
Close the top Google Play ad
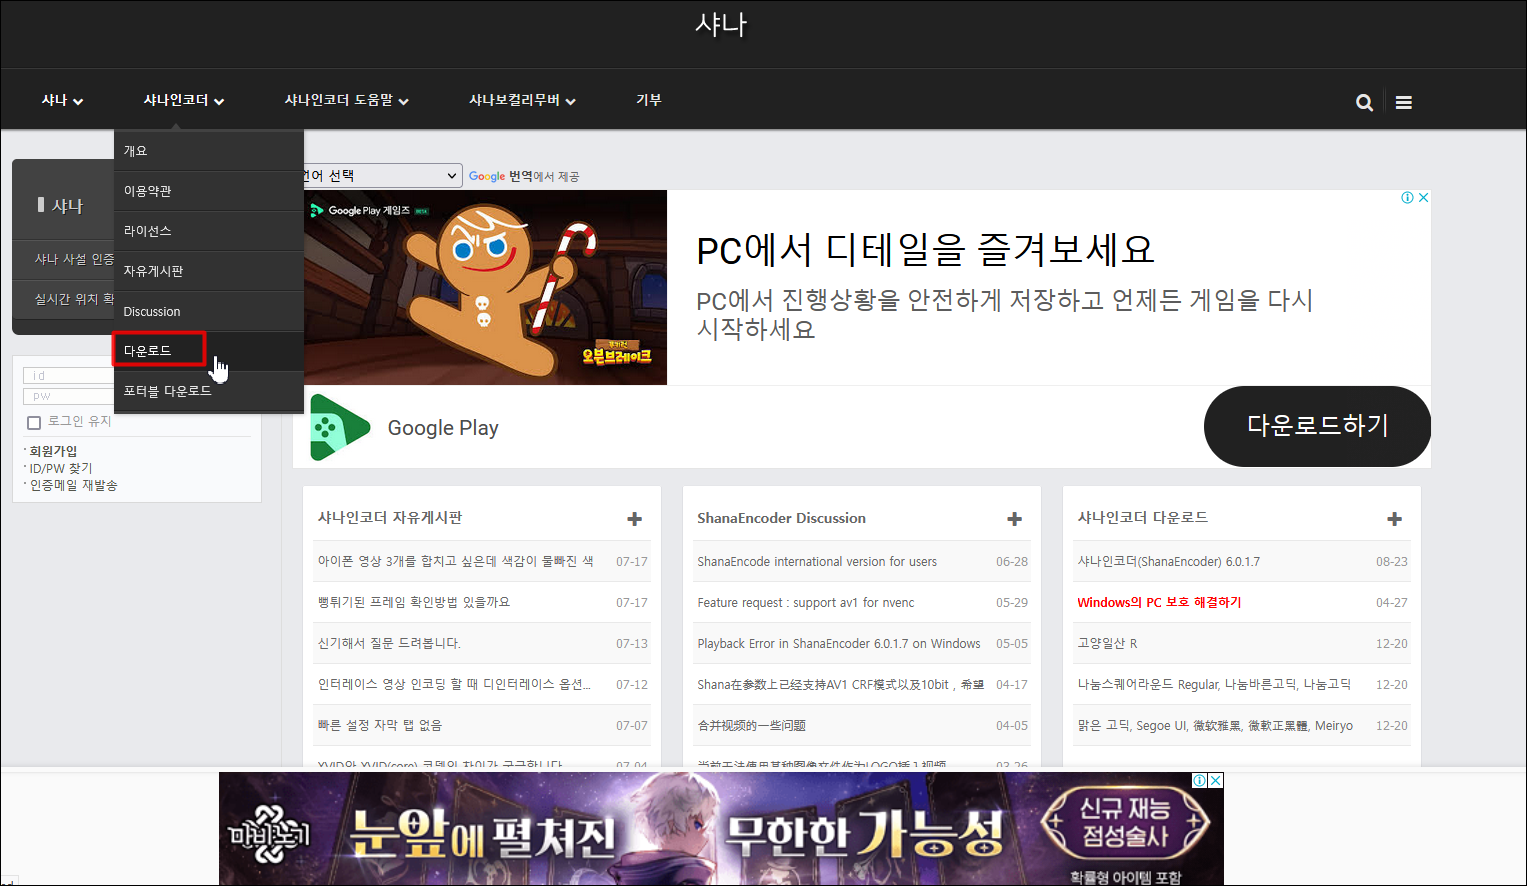[1423, 197]
